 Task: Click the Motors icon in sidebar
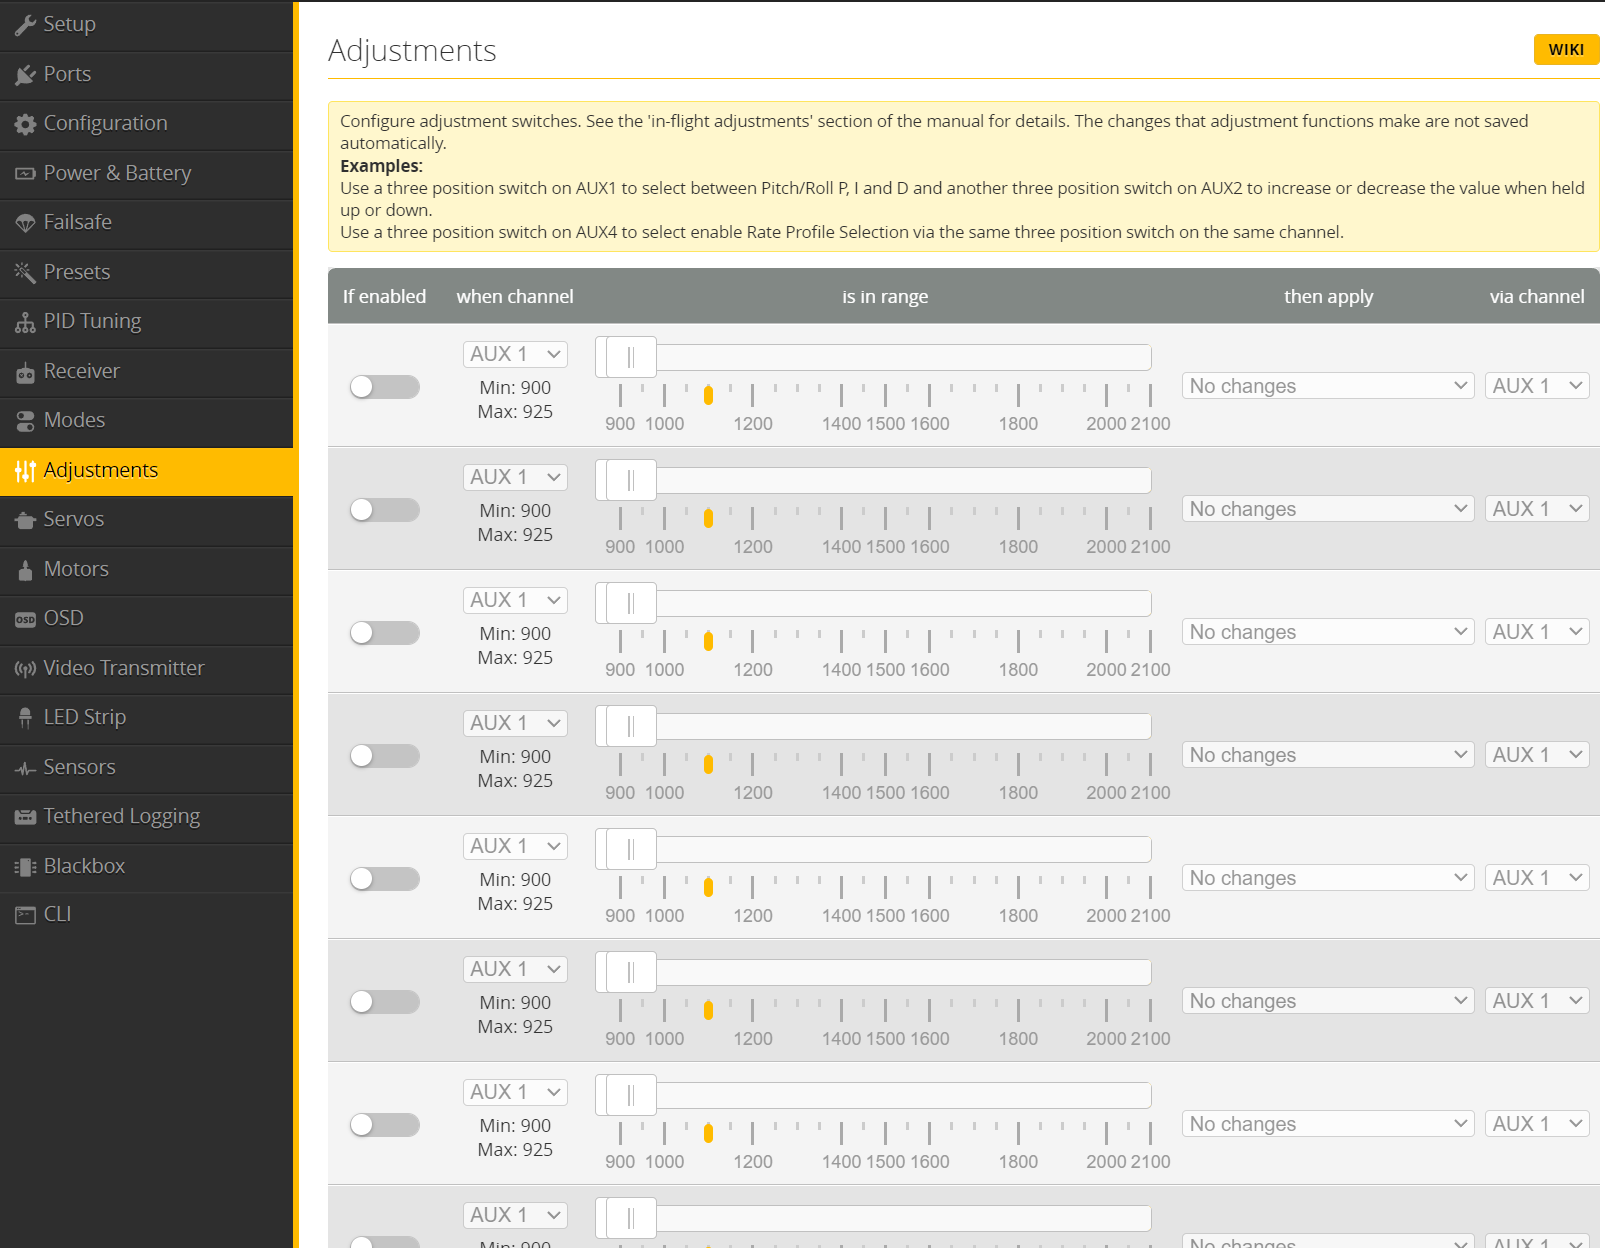coord(25,570)
